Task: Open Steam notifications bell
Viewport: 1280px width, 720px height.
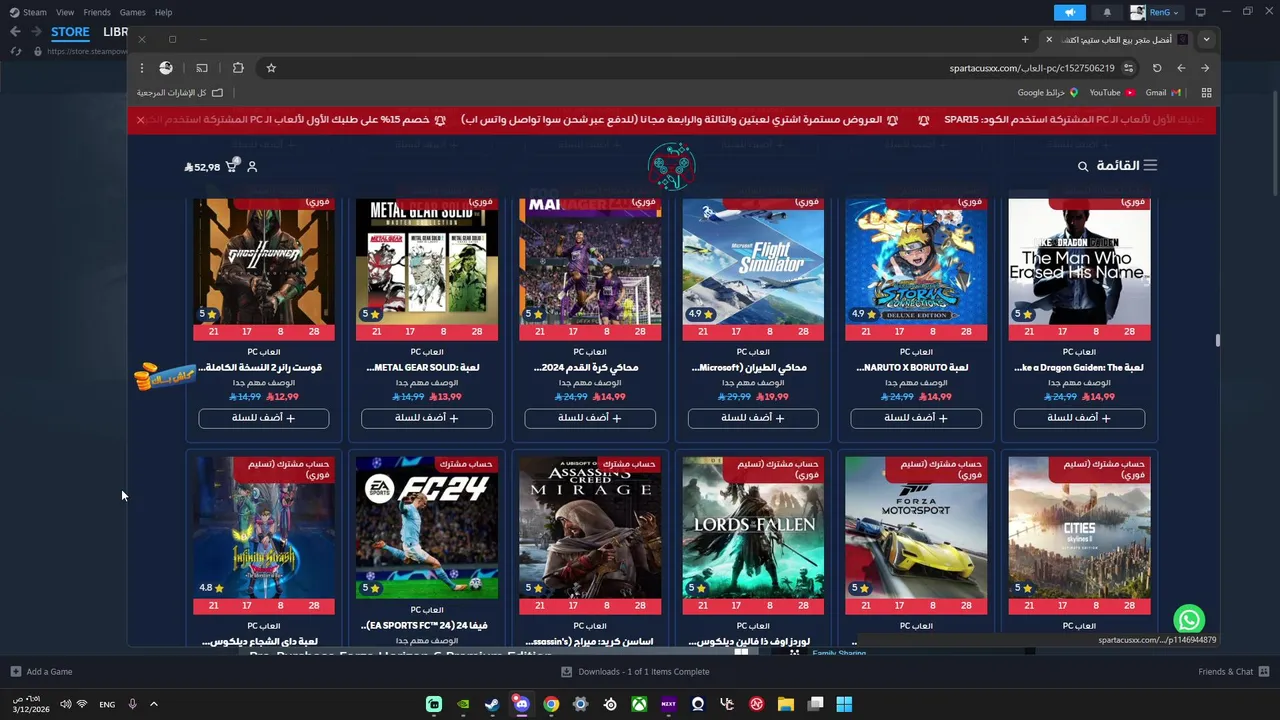Action: tap(1107, 12)
